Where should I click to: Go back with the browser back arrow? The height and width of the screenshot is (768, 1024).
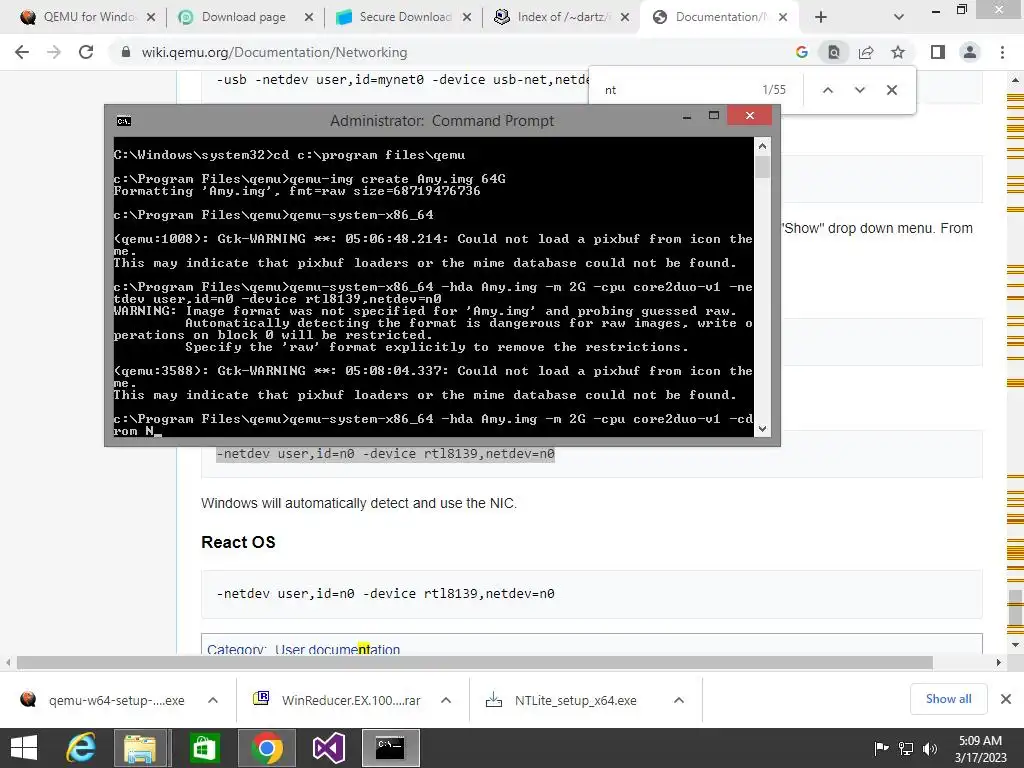(22, 52)
